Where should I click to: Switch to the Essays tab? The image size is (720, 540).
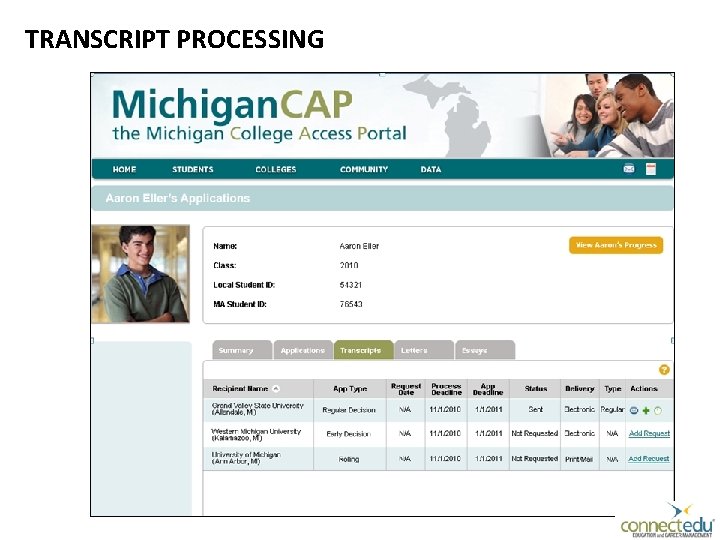pos(485,350)
